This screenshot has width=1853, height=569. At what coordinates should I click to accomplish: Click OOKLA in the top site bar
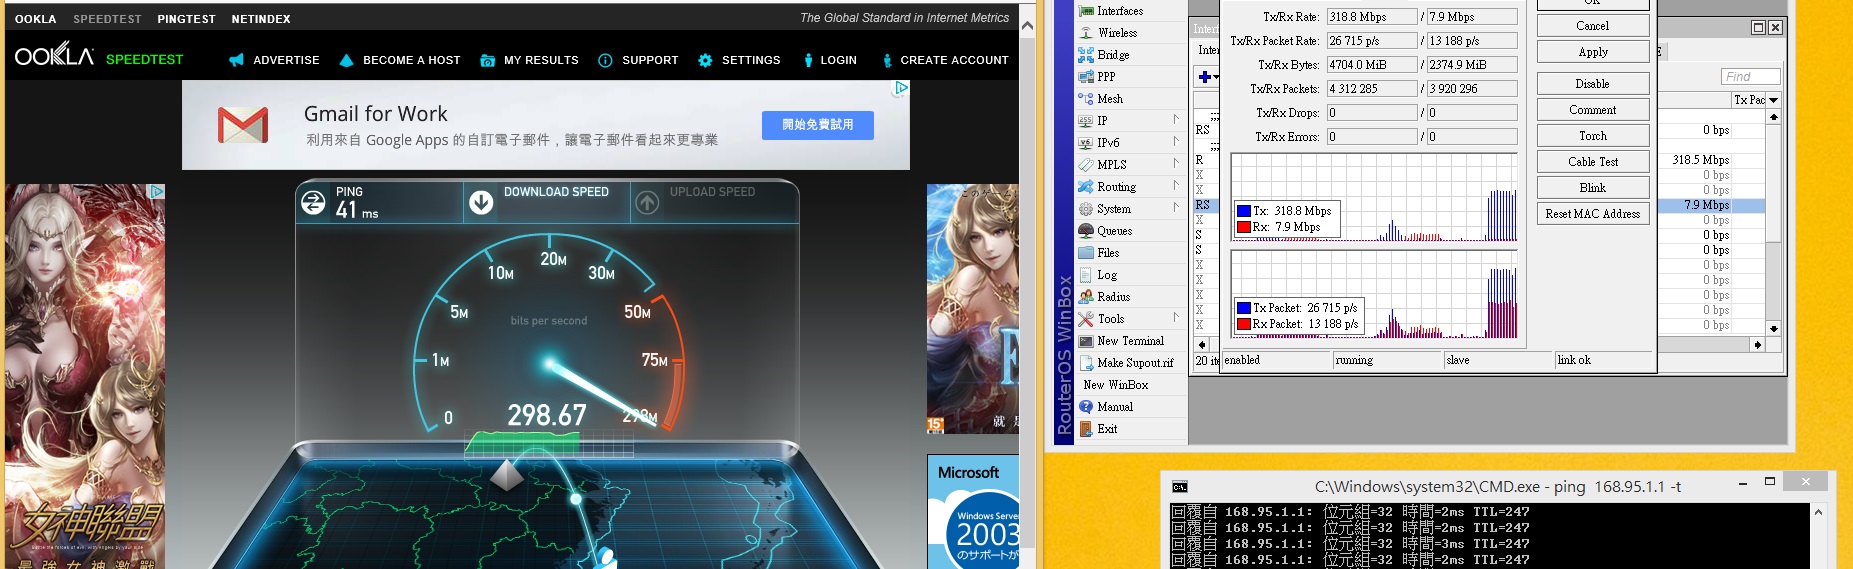pyautogui.click(x=36, y=19)
